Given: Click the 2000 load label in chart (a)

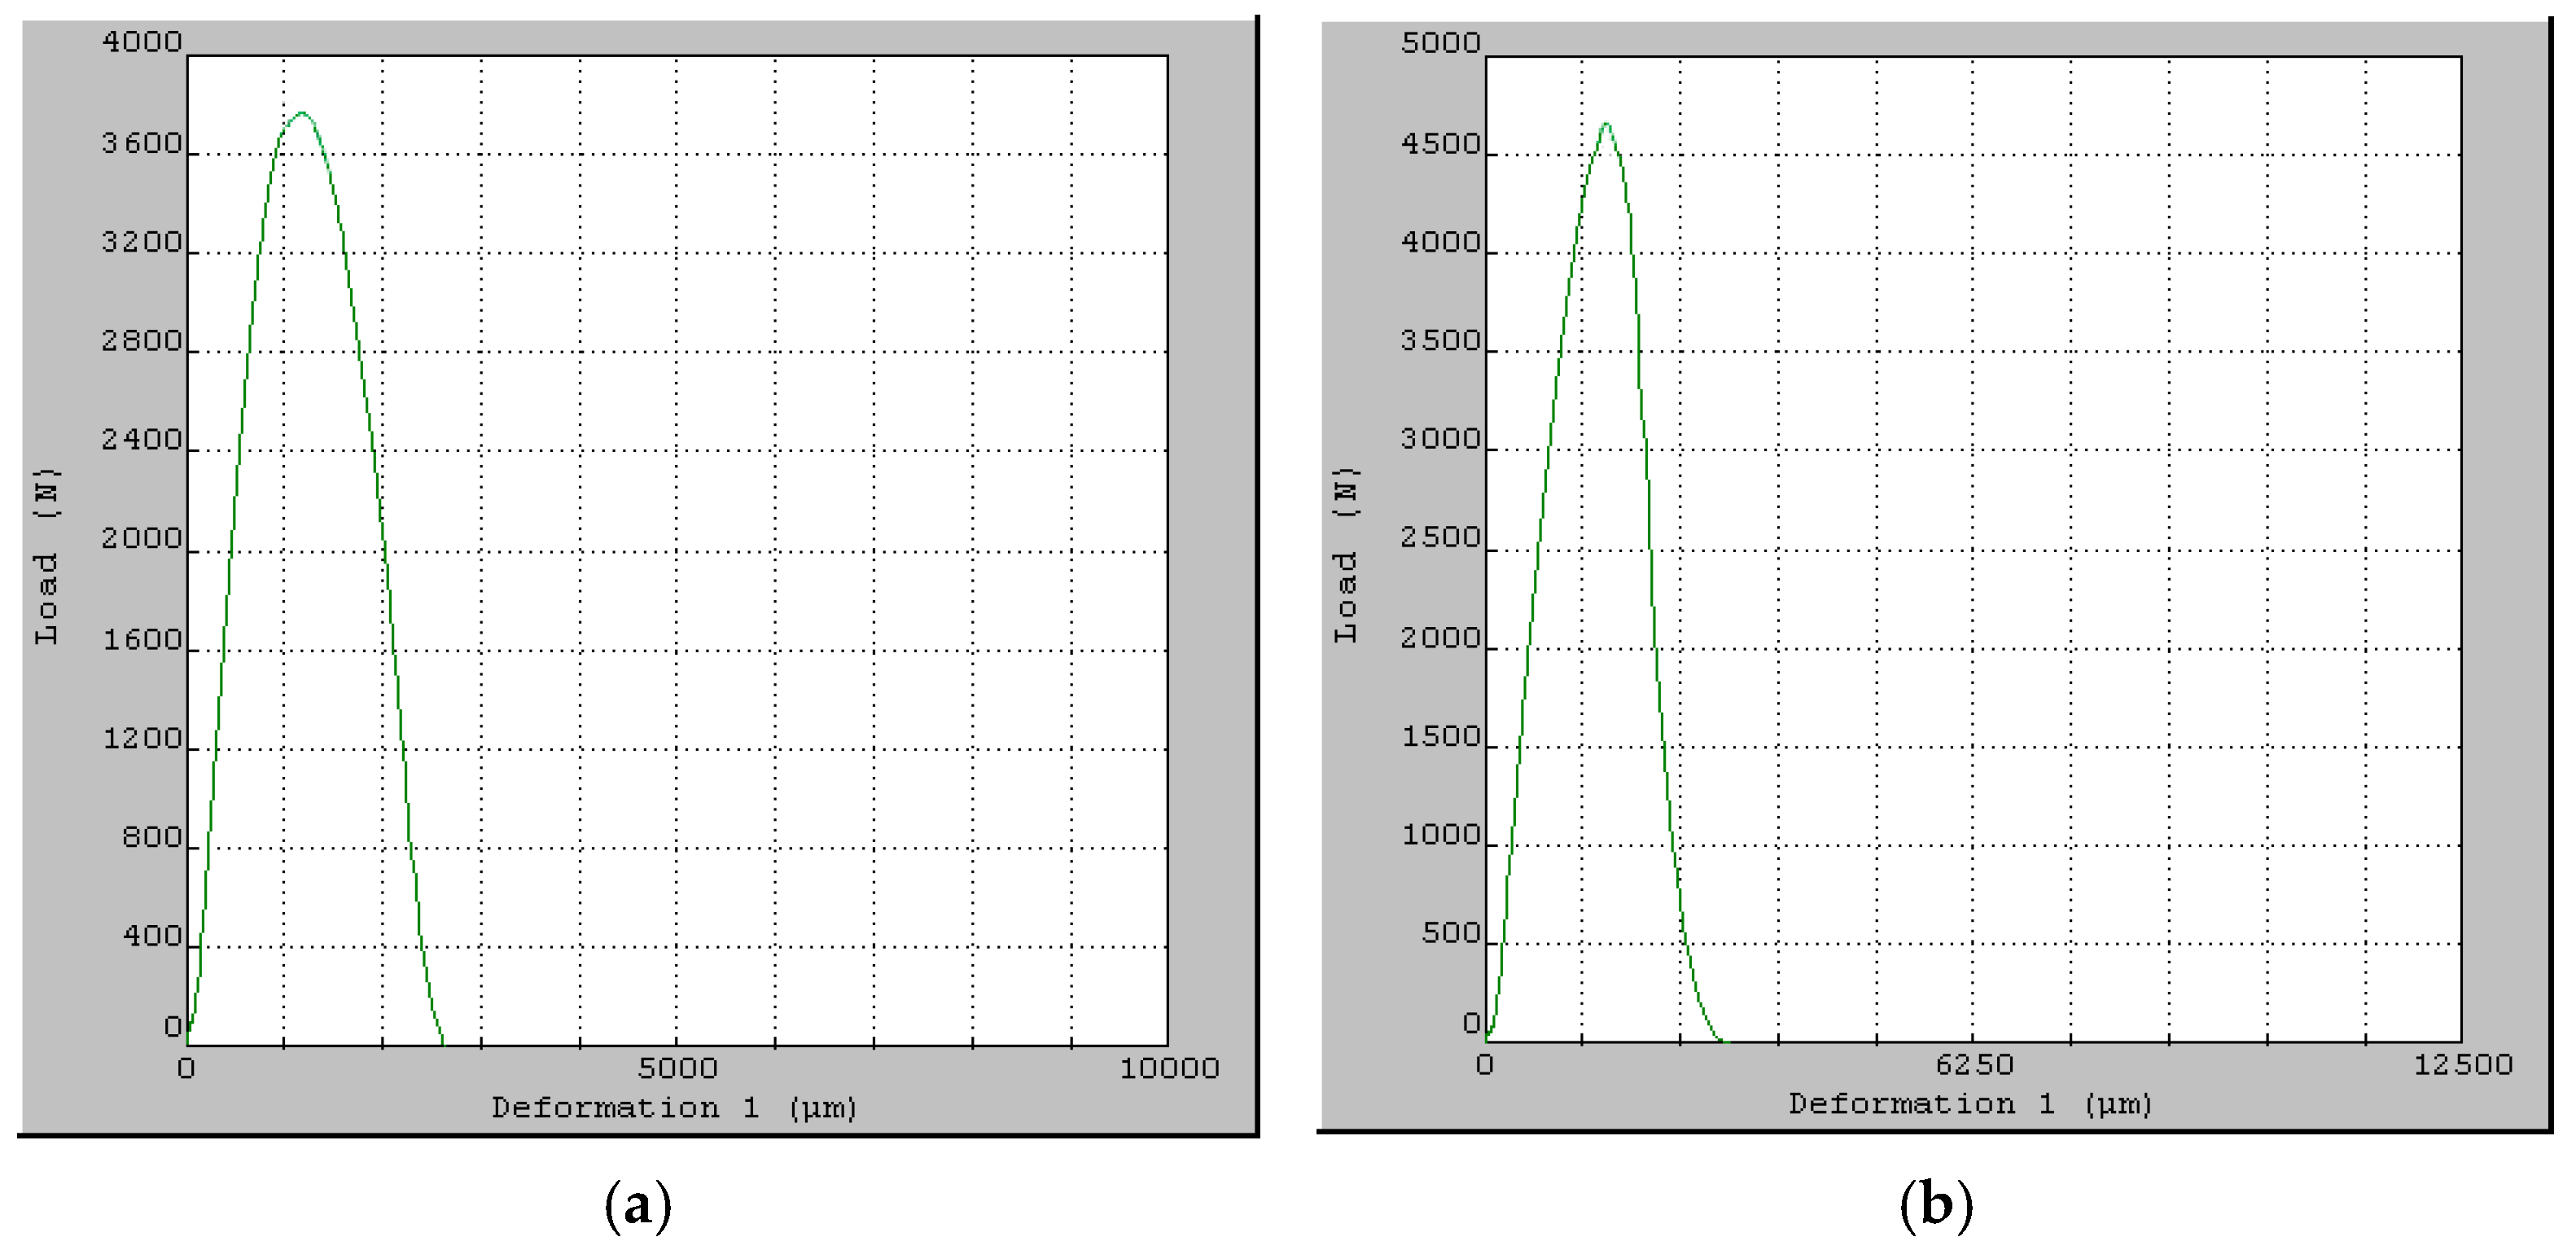Looking at the screenshot, I should 142,539.
